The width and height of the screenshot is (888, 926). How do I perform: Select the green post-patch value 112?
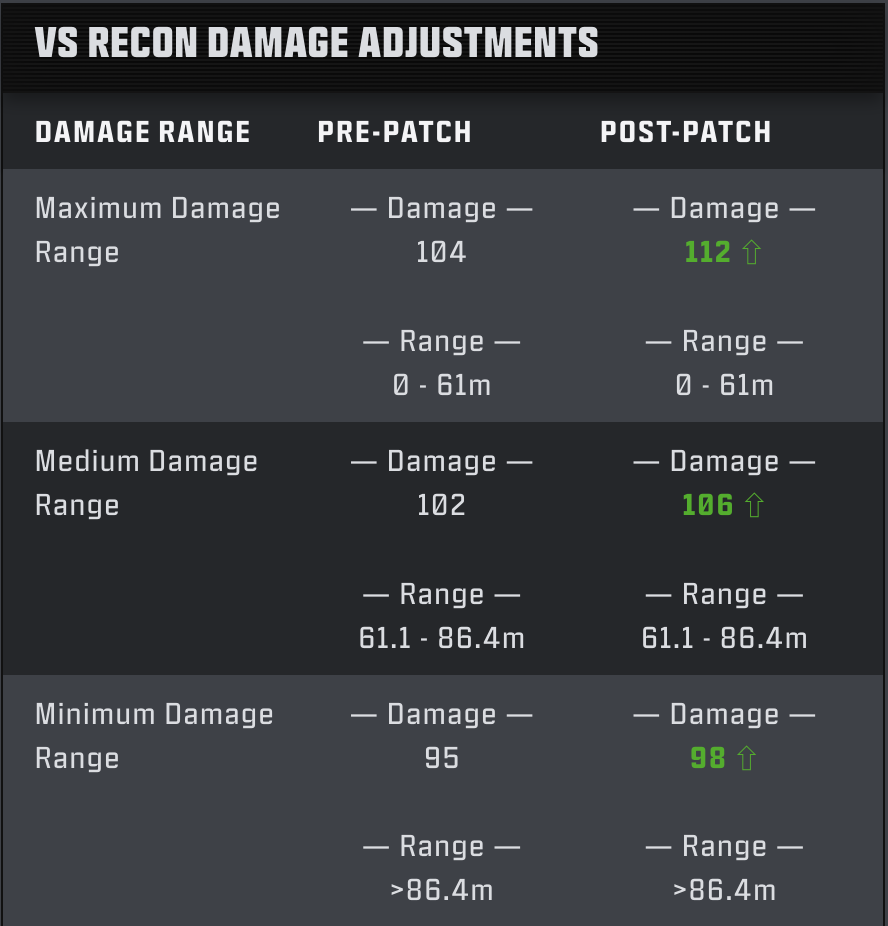pos(708,252)
